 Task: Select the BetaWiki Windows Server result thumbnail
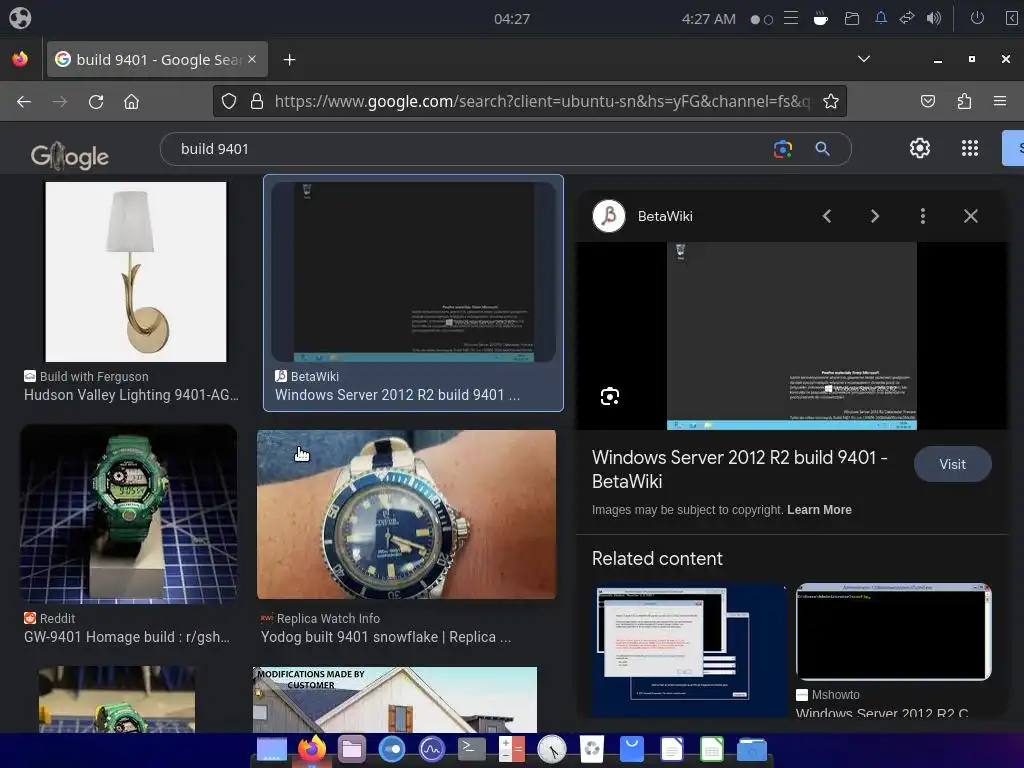click(x=413, y=272)
